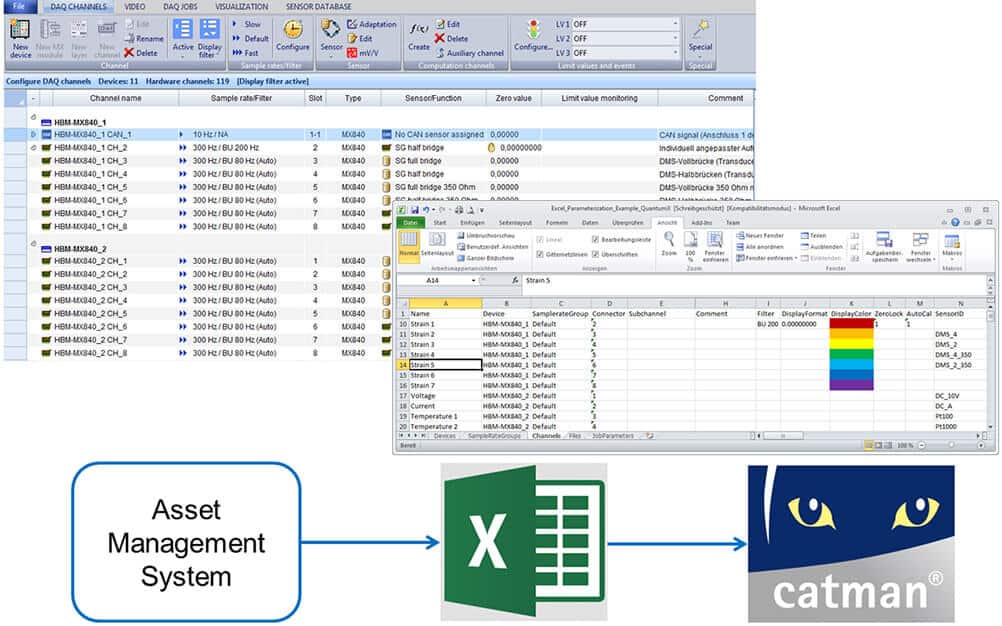Click the green DisplayColor cell for Strain 4

pos(851,355)
